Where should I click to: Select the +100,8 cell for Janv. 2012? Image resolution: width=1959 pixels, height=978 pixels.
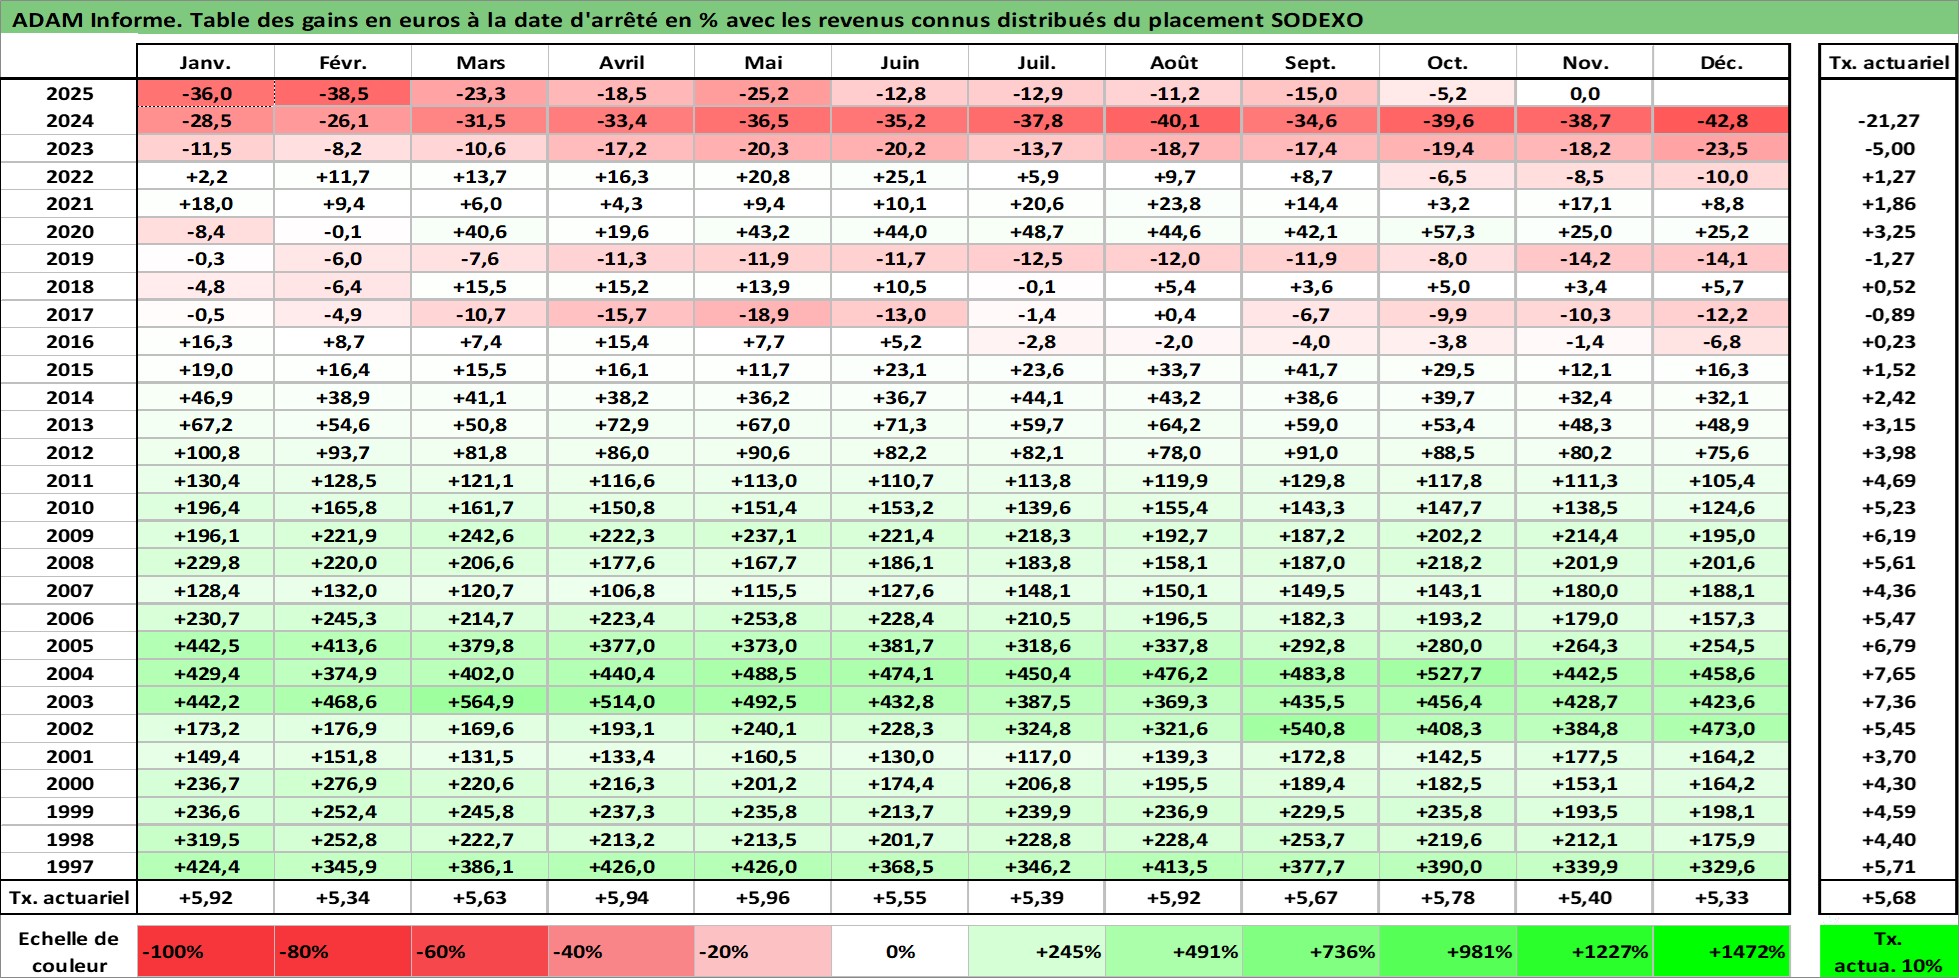tap(206, 452)
